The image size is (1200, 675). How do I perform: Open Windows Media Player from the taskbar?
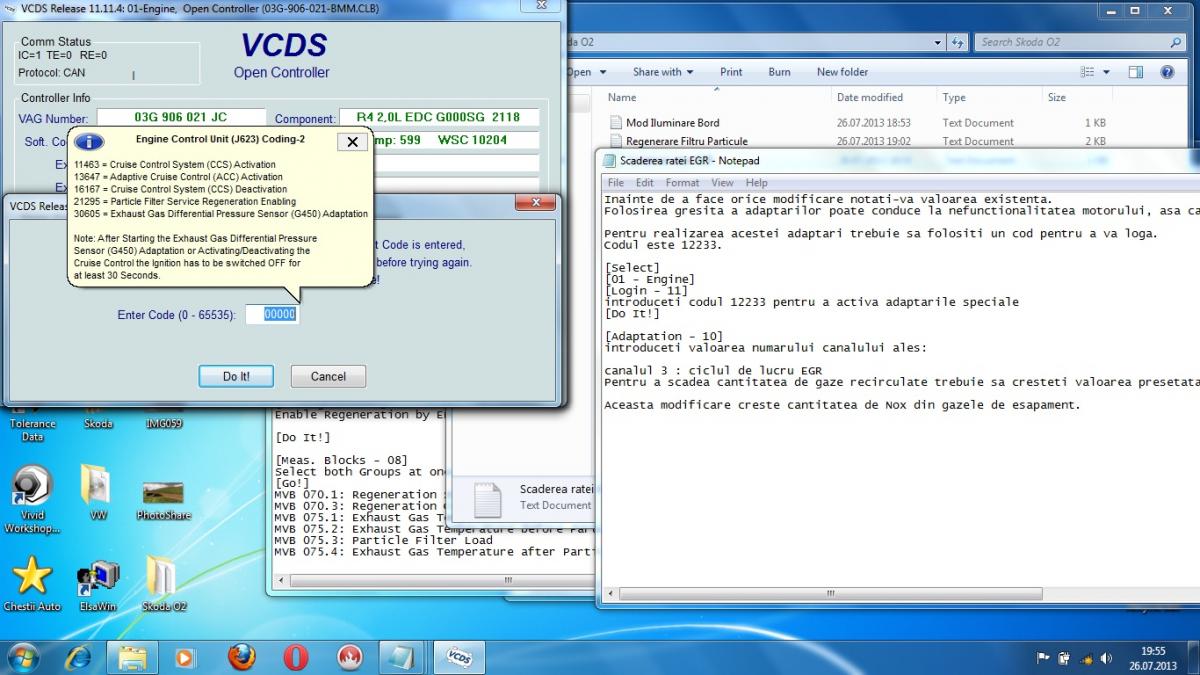(185, 657)
